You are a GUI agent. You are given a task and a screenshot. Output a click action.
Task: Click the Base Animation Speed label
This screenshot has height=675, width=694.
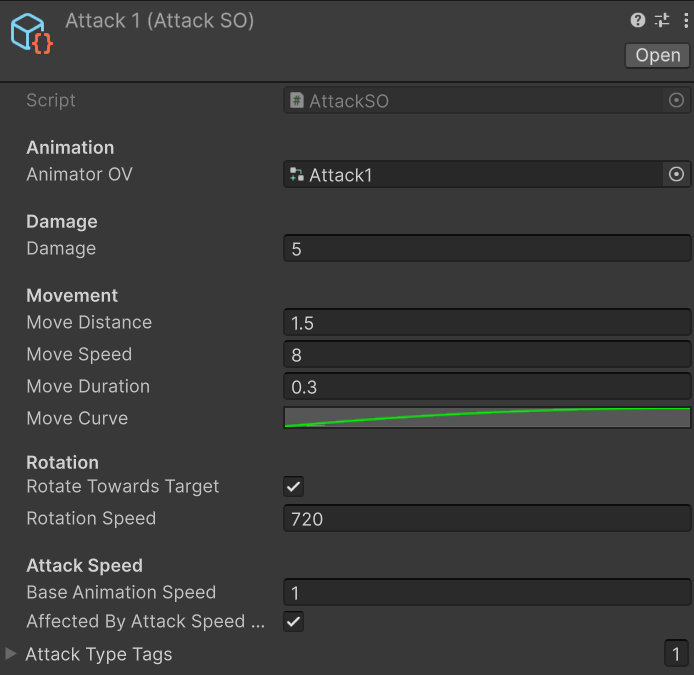tap(121, 592)
